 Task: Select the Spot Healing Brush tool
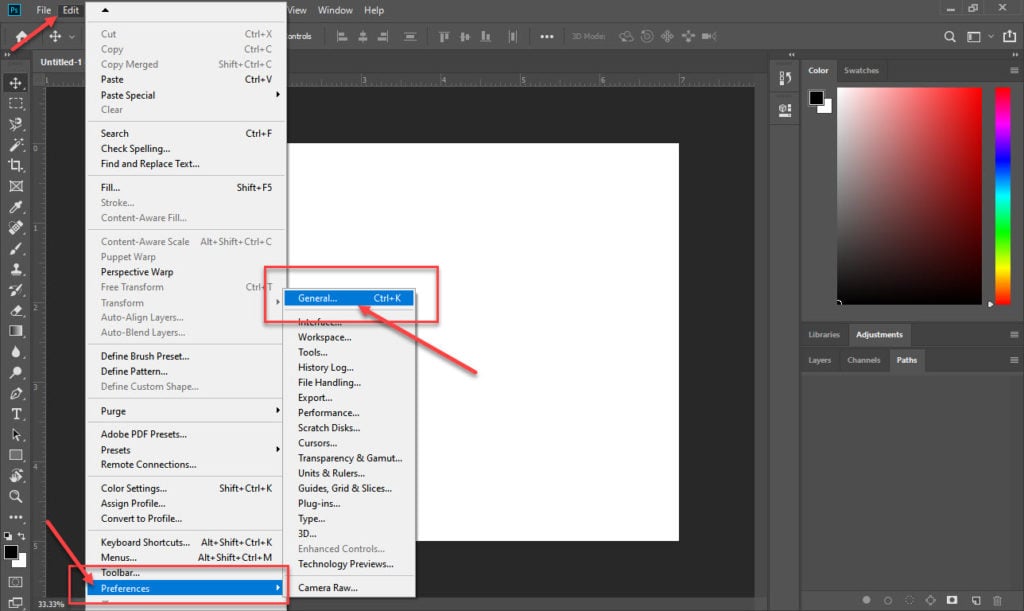(16, 228)
